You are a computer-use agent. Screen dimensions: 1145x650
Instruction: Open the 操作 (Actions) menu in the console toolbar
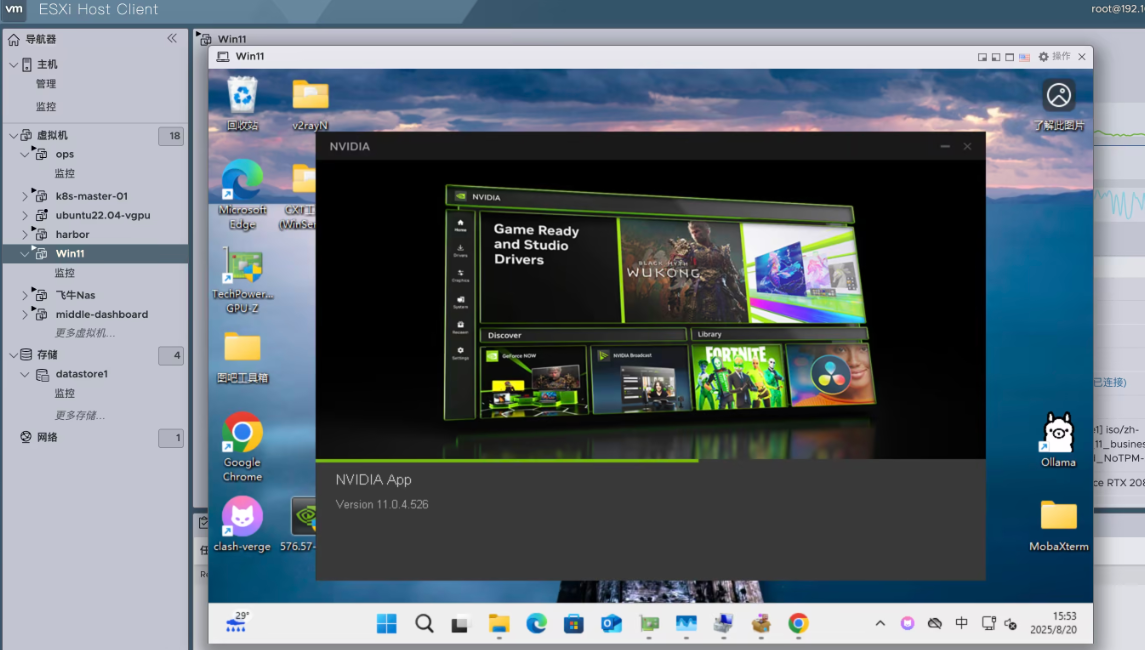click(1054, 56)
